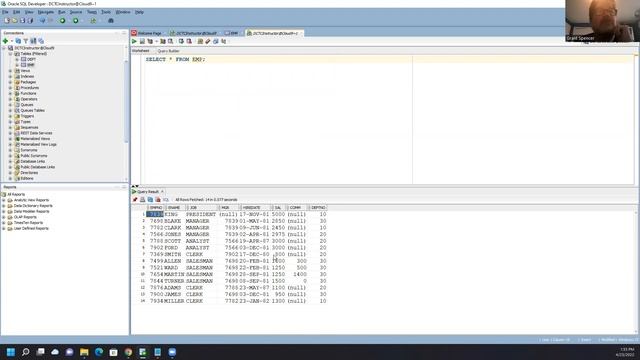Click Clear eraser icon in worksheet toolbar

(x=208, y=41)
